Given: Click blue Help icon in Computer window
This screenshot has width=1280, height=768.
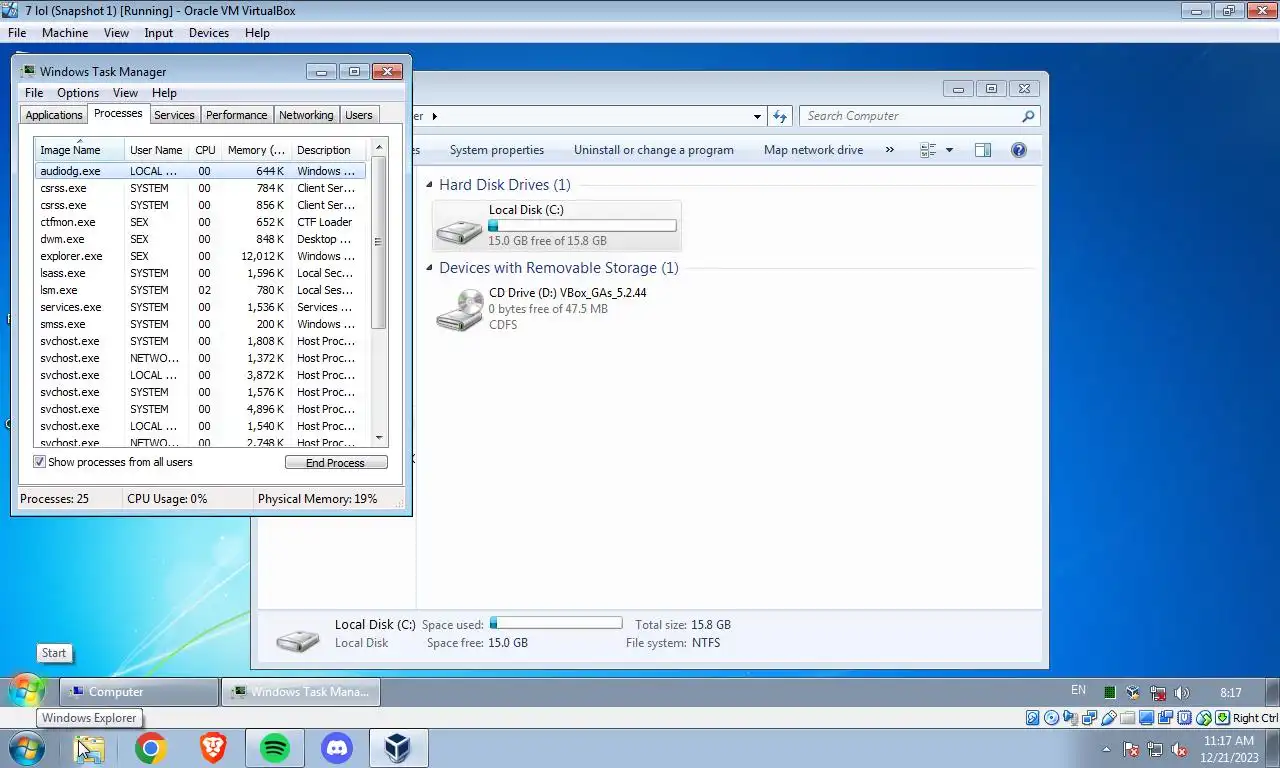Looking at the screenshot, I should 1019,150.
